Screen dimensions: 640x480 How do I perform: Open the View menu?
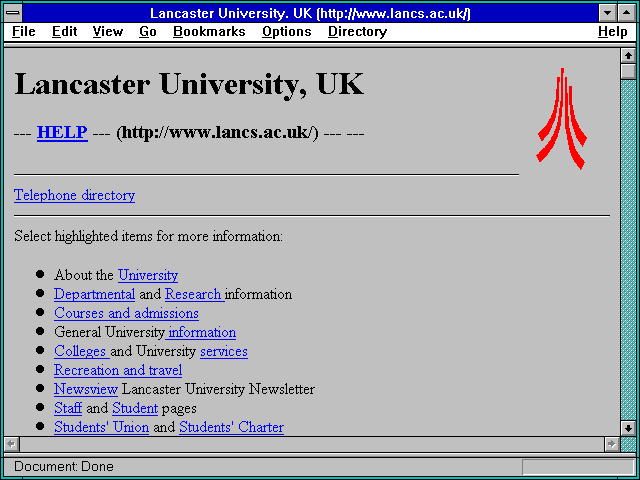108,31
